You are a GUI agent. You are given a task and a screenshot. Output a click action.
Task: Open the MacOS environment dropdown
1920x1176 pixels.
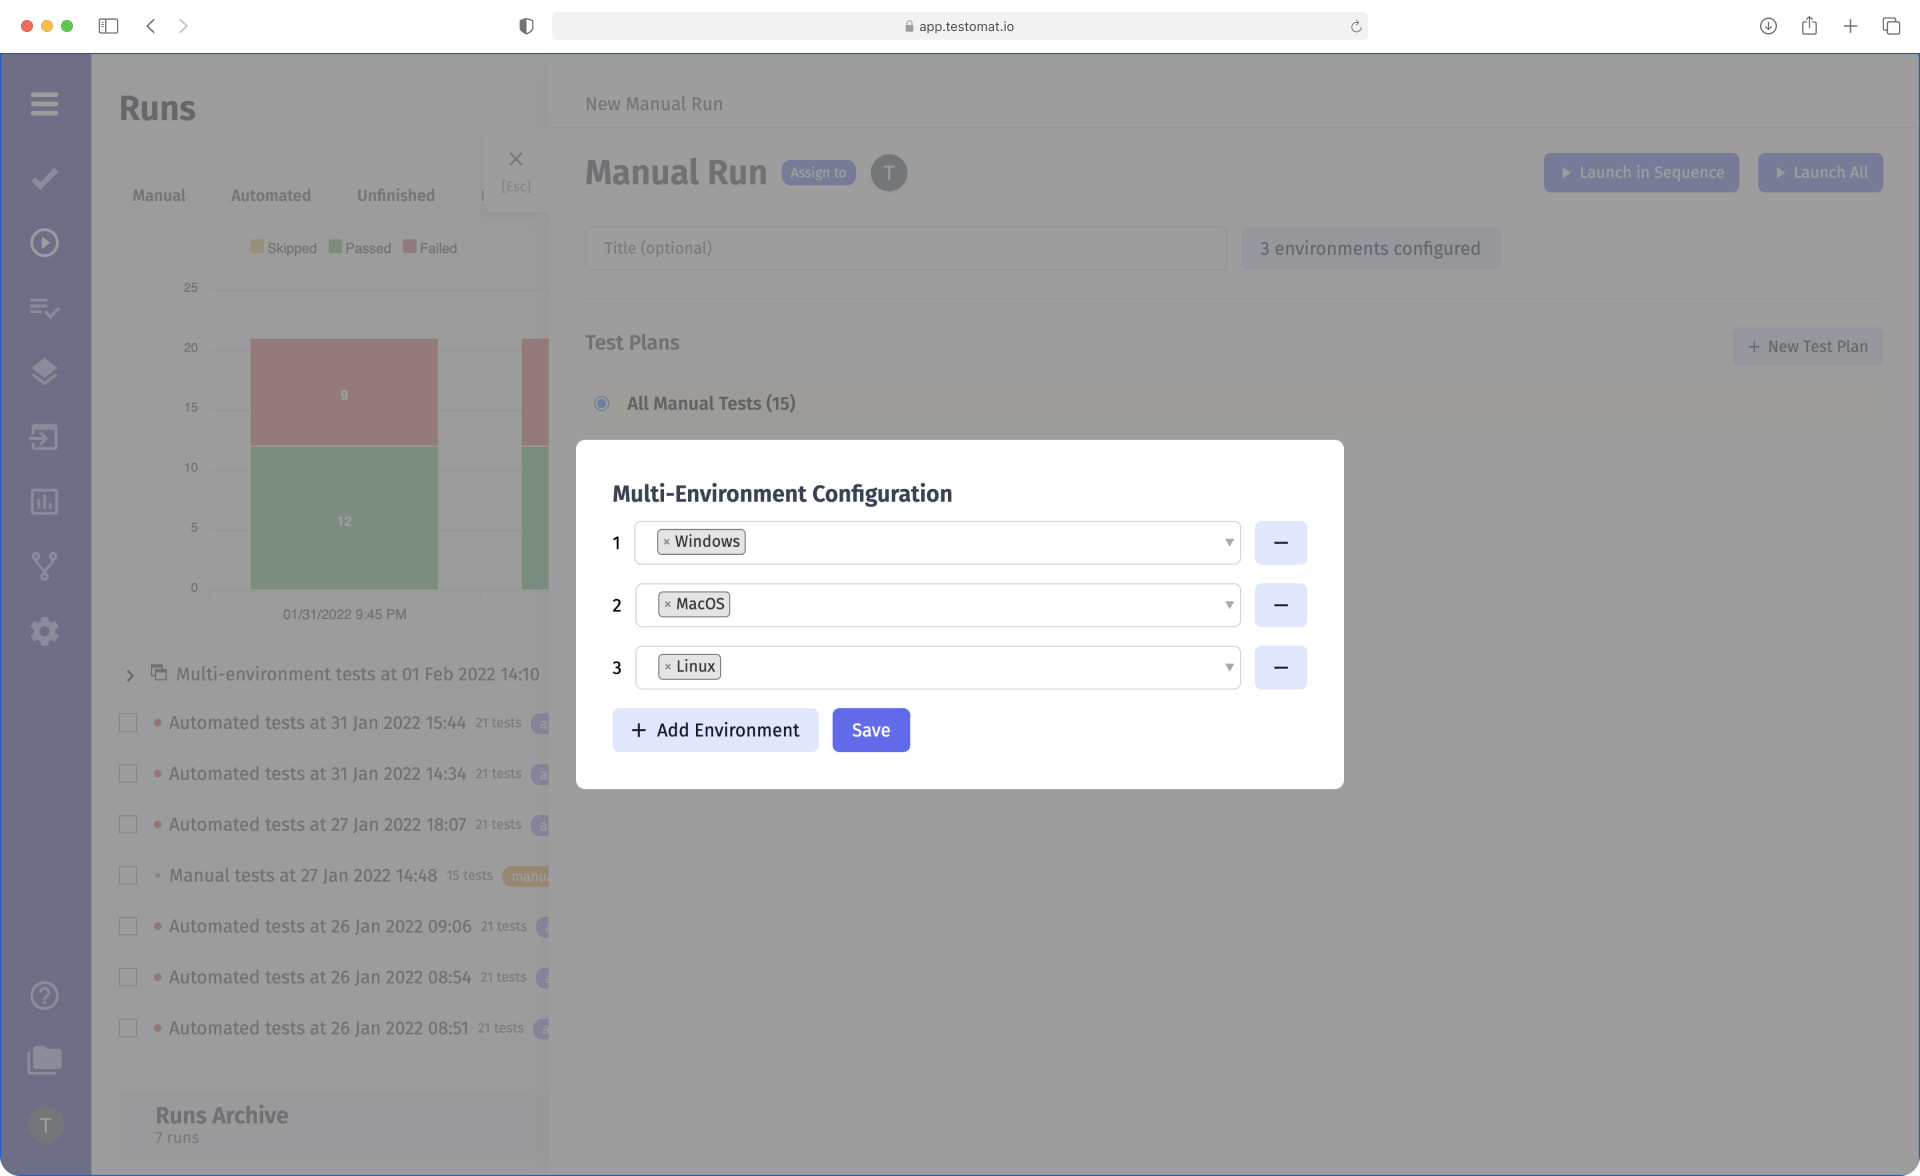point(1228,605)
